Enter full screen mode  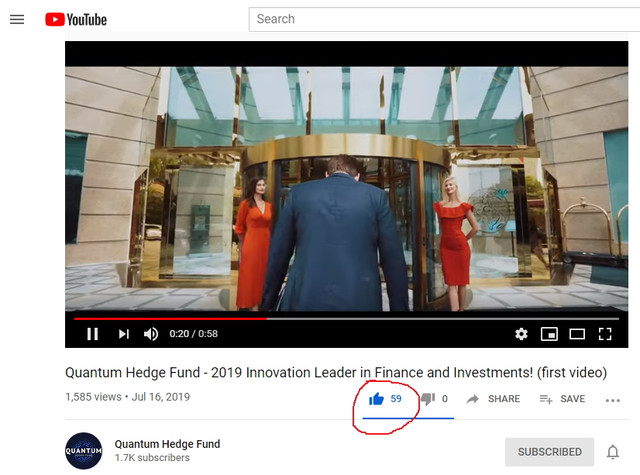605,334
